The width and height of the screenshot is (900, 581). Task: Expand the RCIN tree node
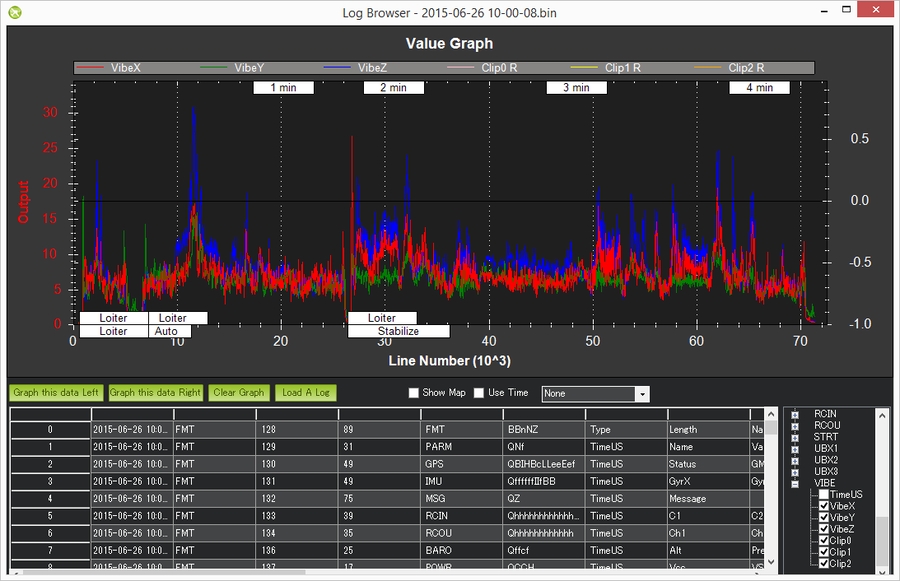pos(795,413)
